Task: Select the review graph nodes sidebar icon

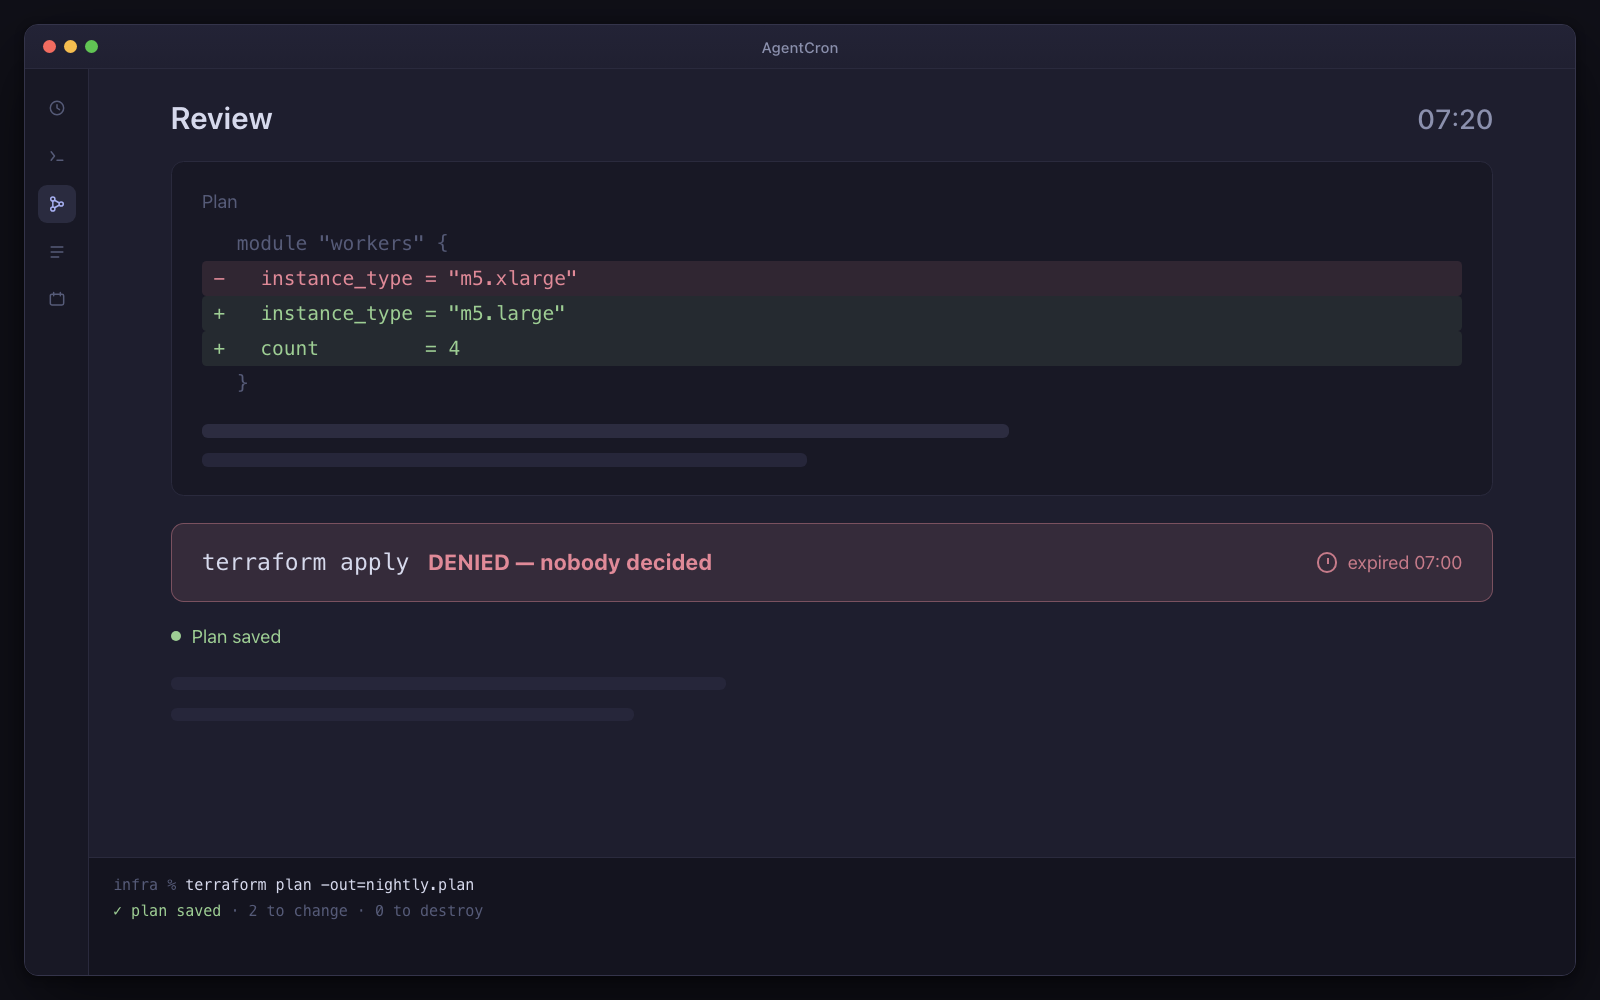Action: (x=57, y=204)
